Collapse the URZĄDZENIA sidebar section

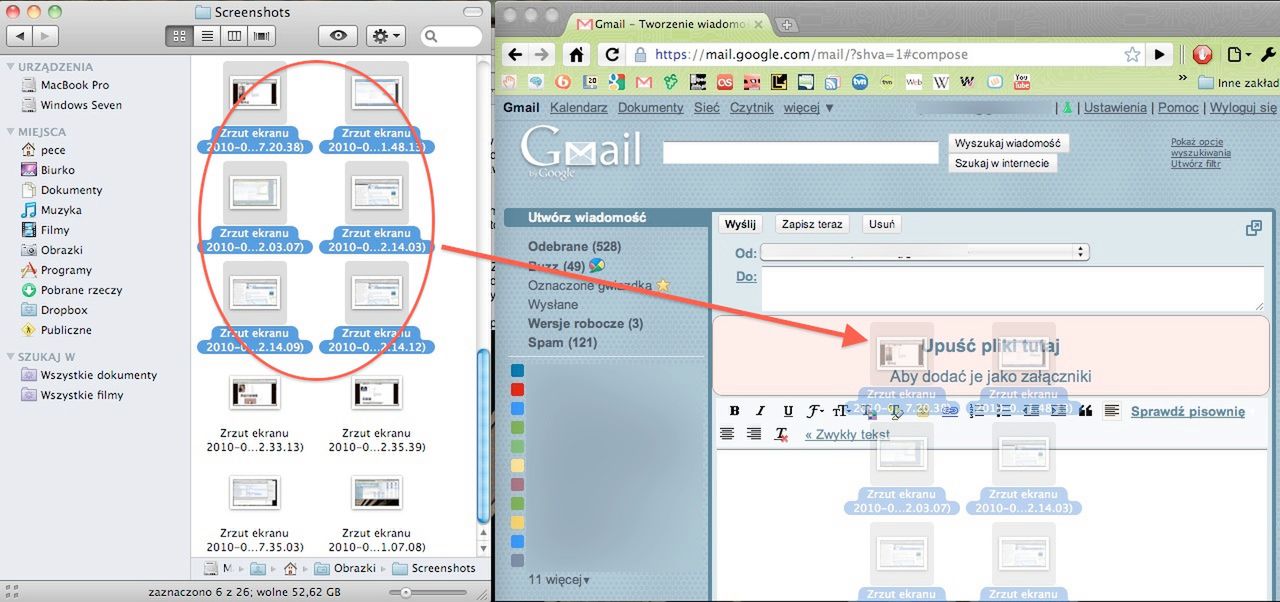coord(10,67)
